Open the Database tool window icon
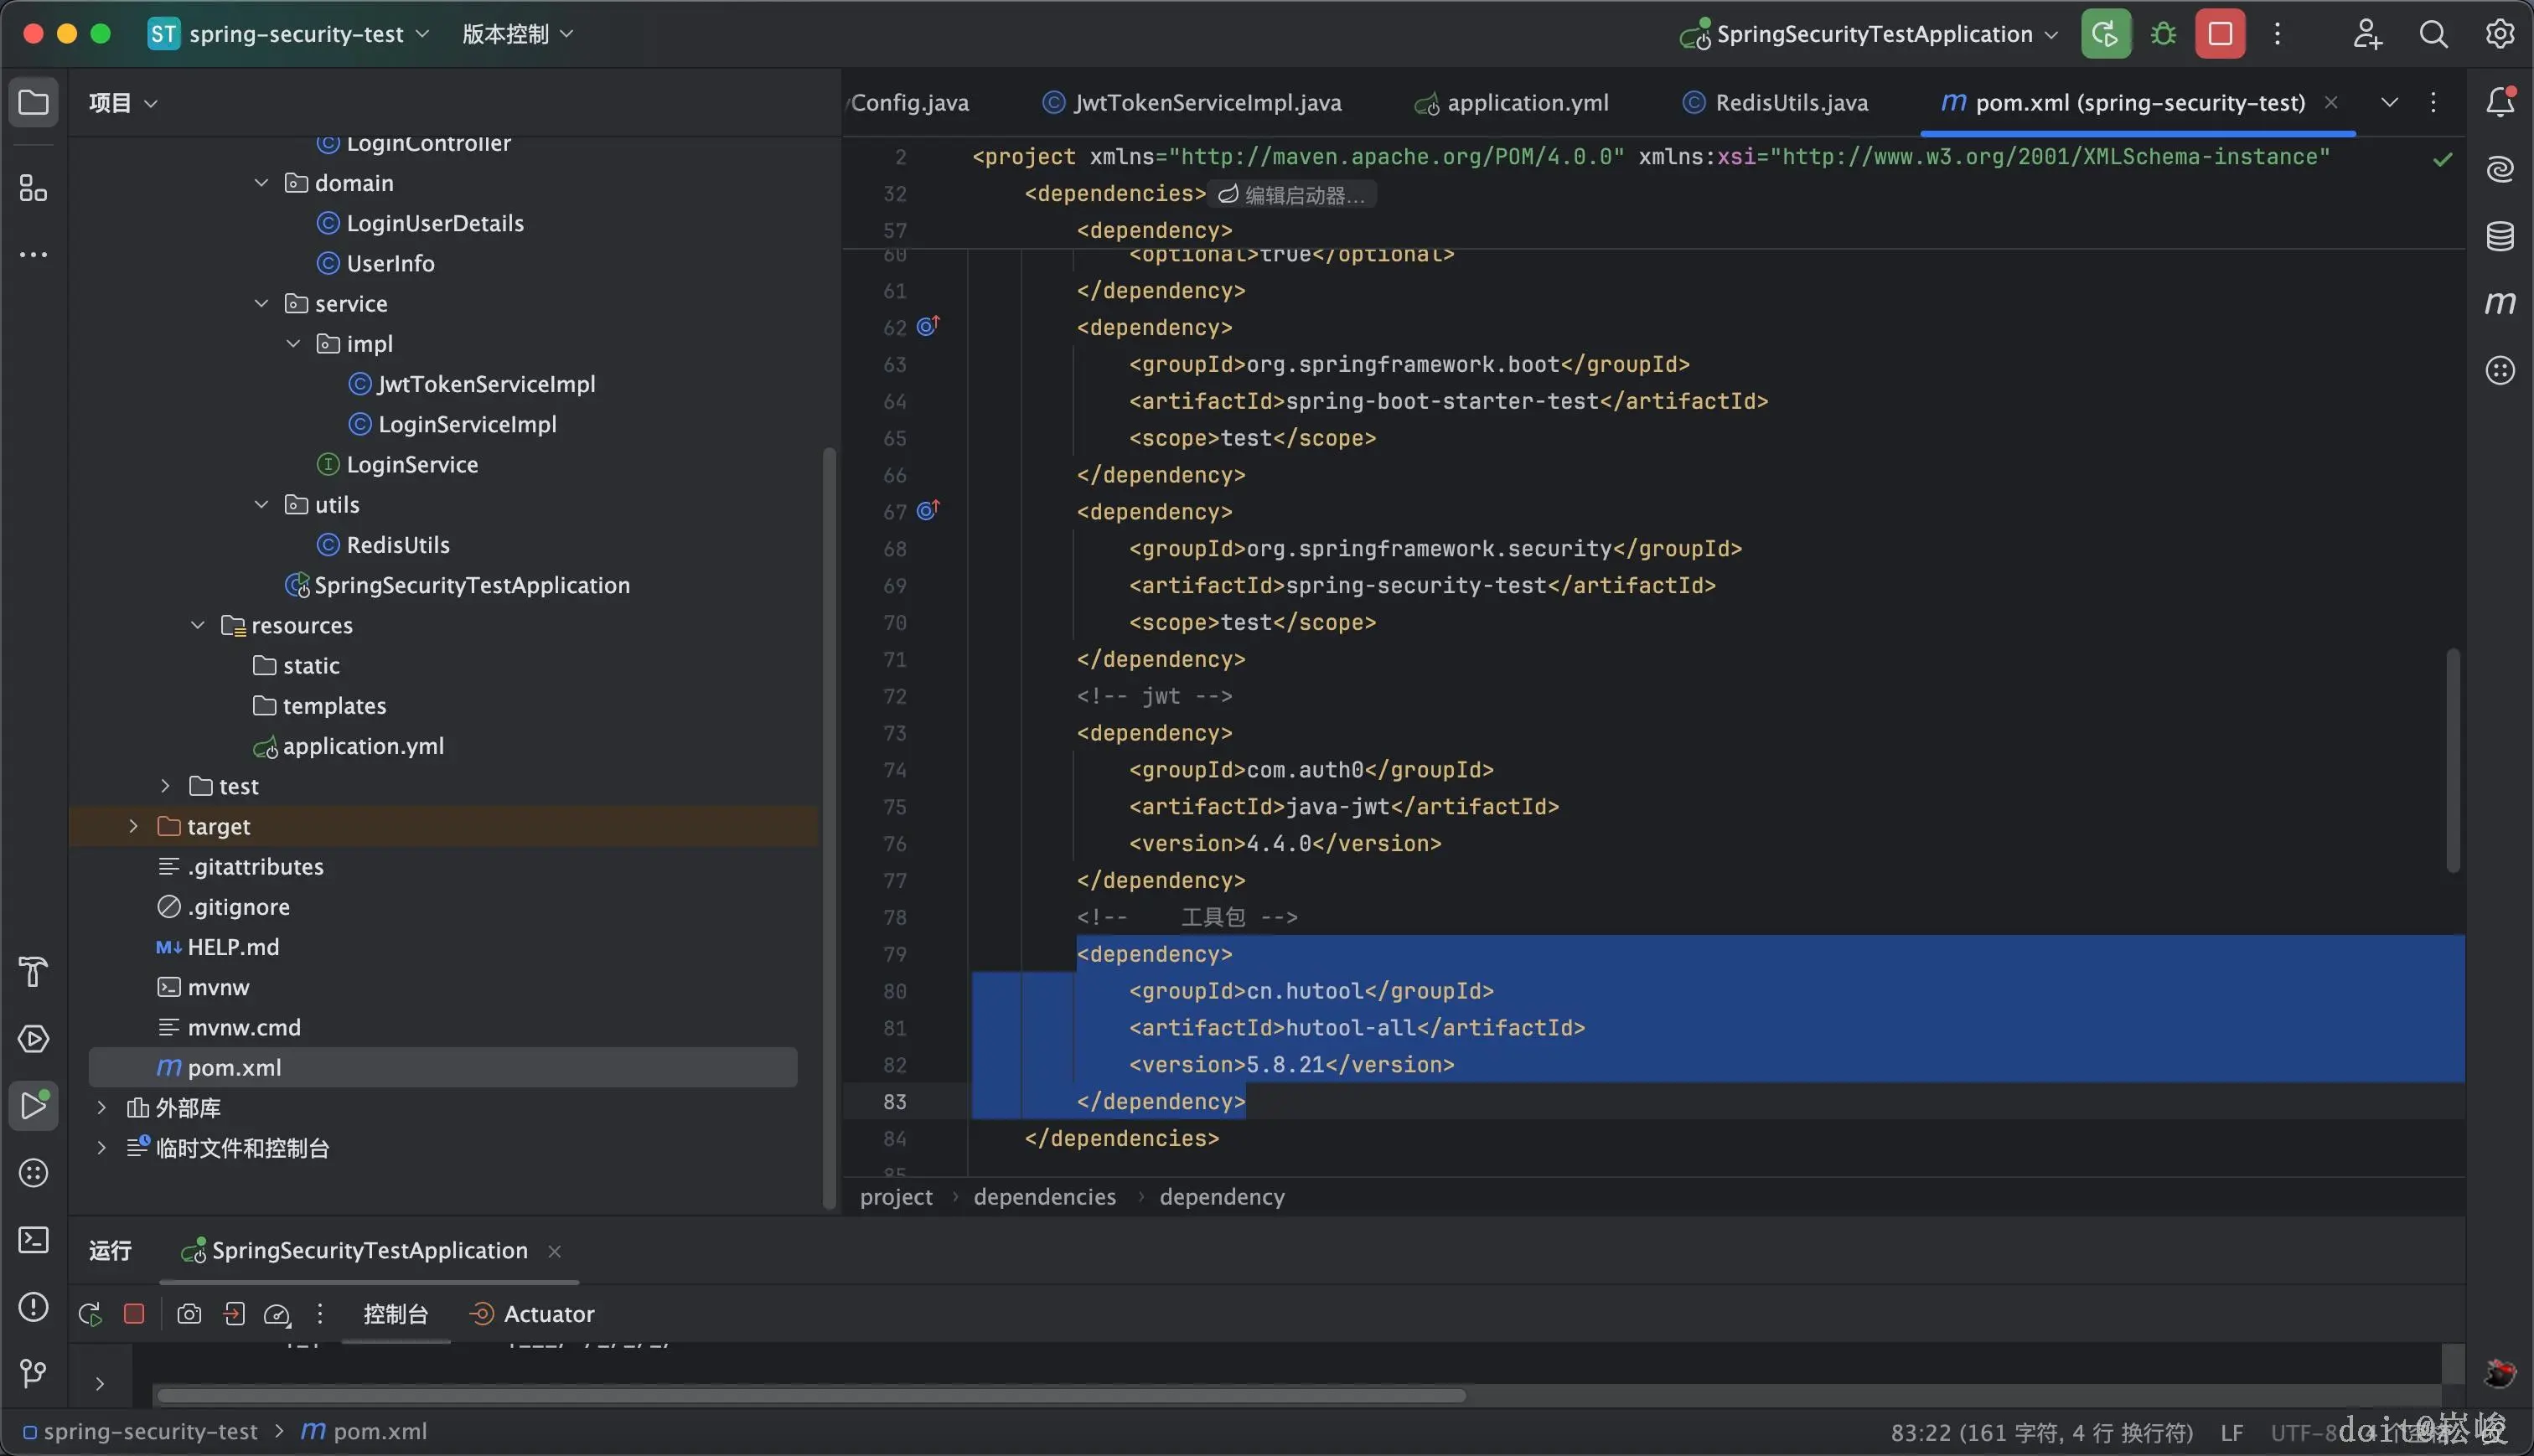Screen dimensions: 2534x1456 [2499, 236]
